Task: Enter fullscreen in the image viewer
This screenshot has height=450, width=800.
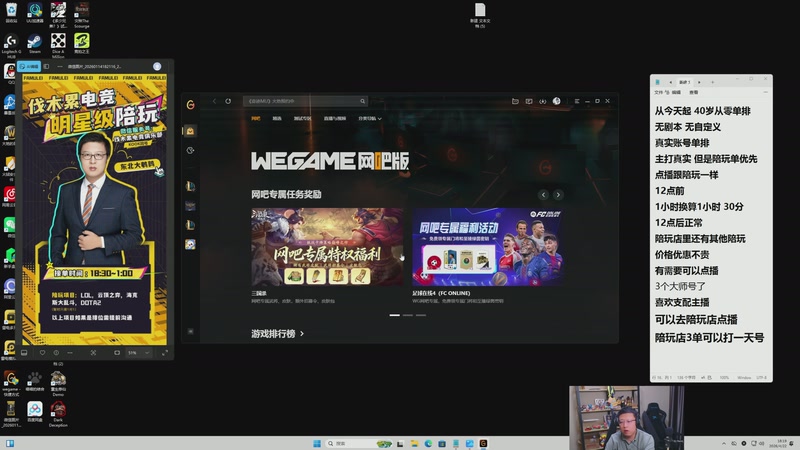Action: point(165,353)
